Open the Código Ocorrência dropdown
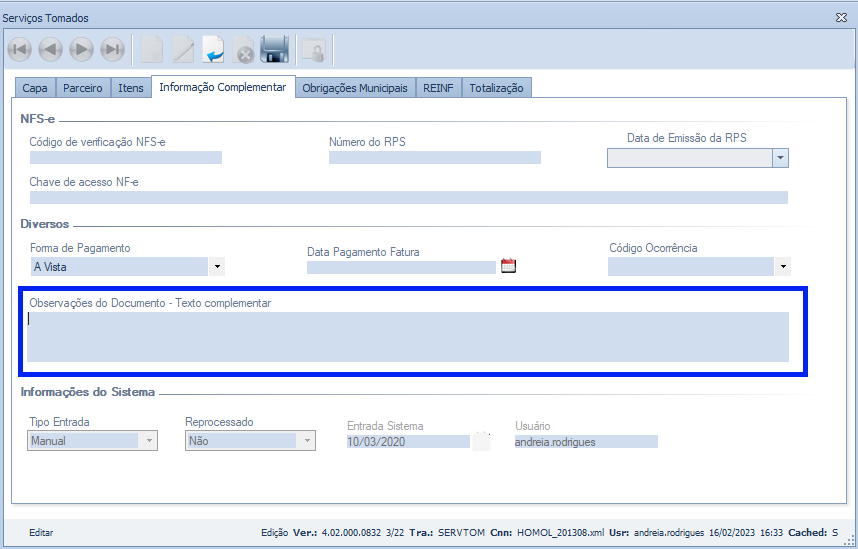 [782, 267]
